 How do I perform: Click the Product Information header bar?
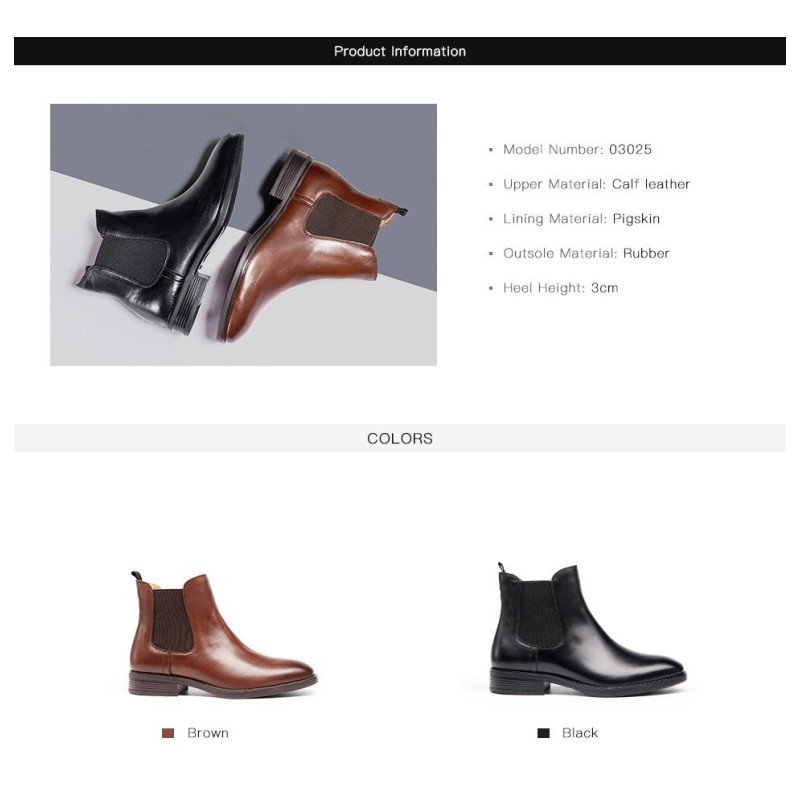coord(399,51)
